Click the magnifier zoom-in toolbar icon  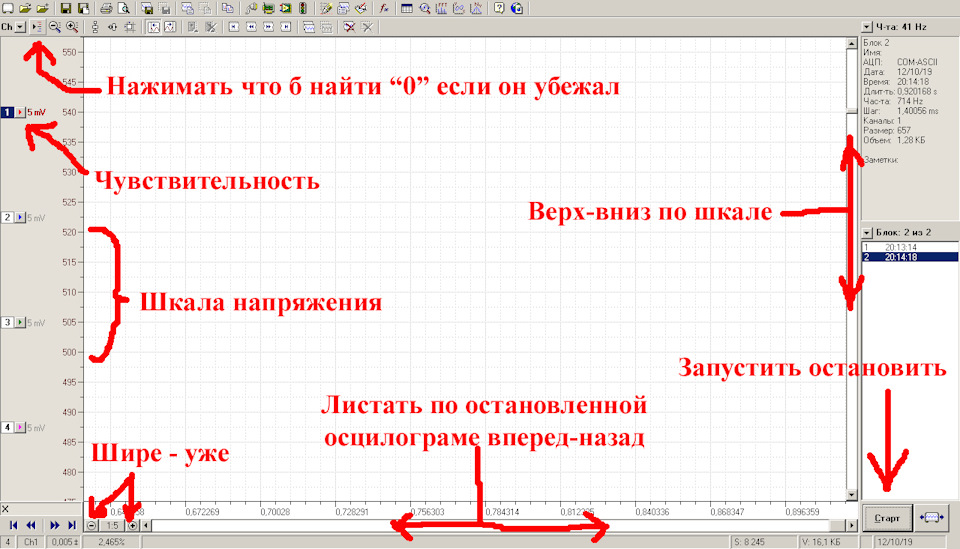pos(72,27)
